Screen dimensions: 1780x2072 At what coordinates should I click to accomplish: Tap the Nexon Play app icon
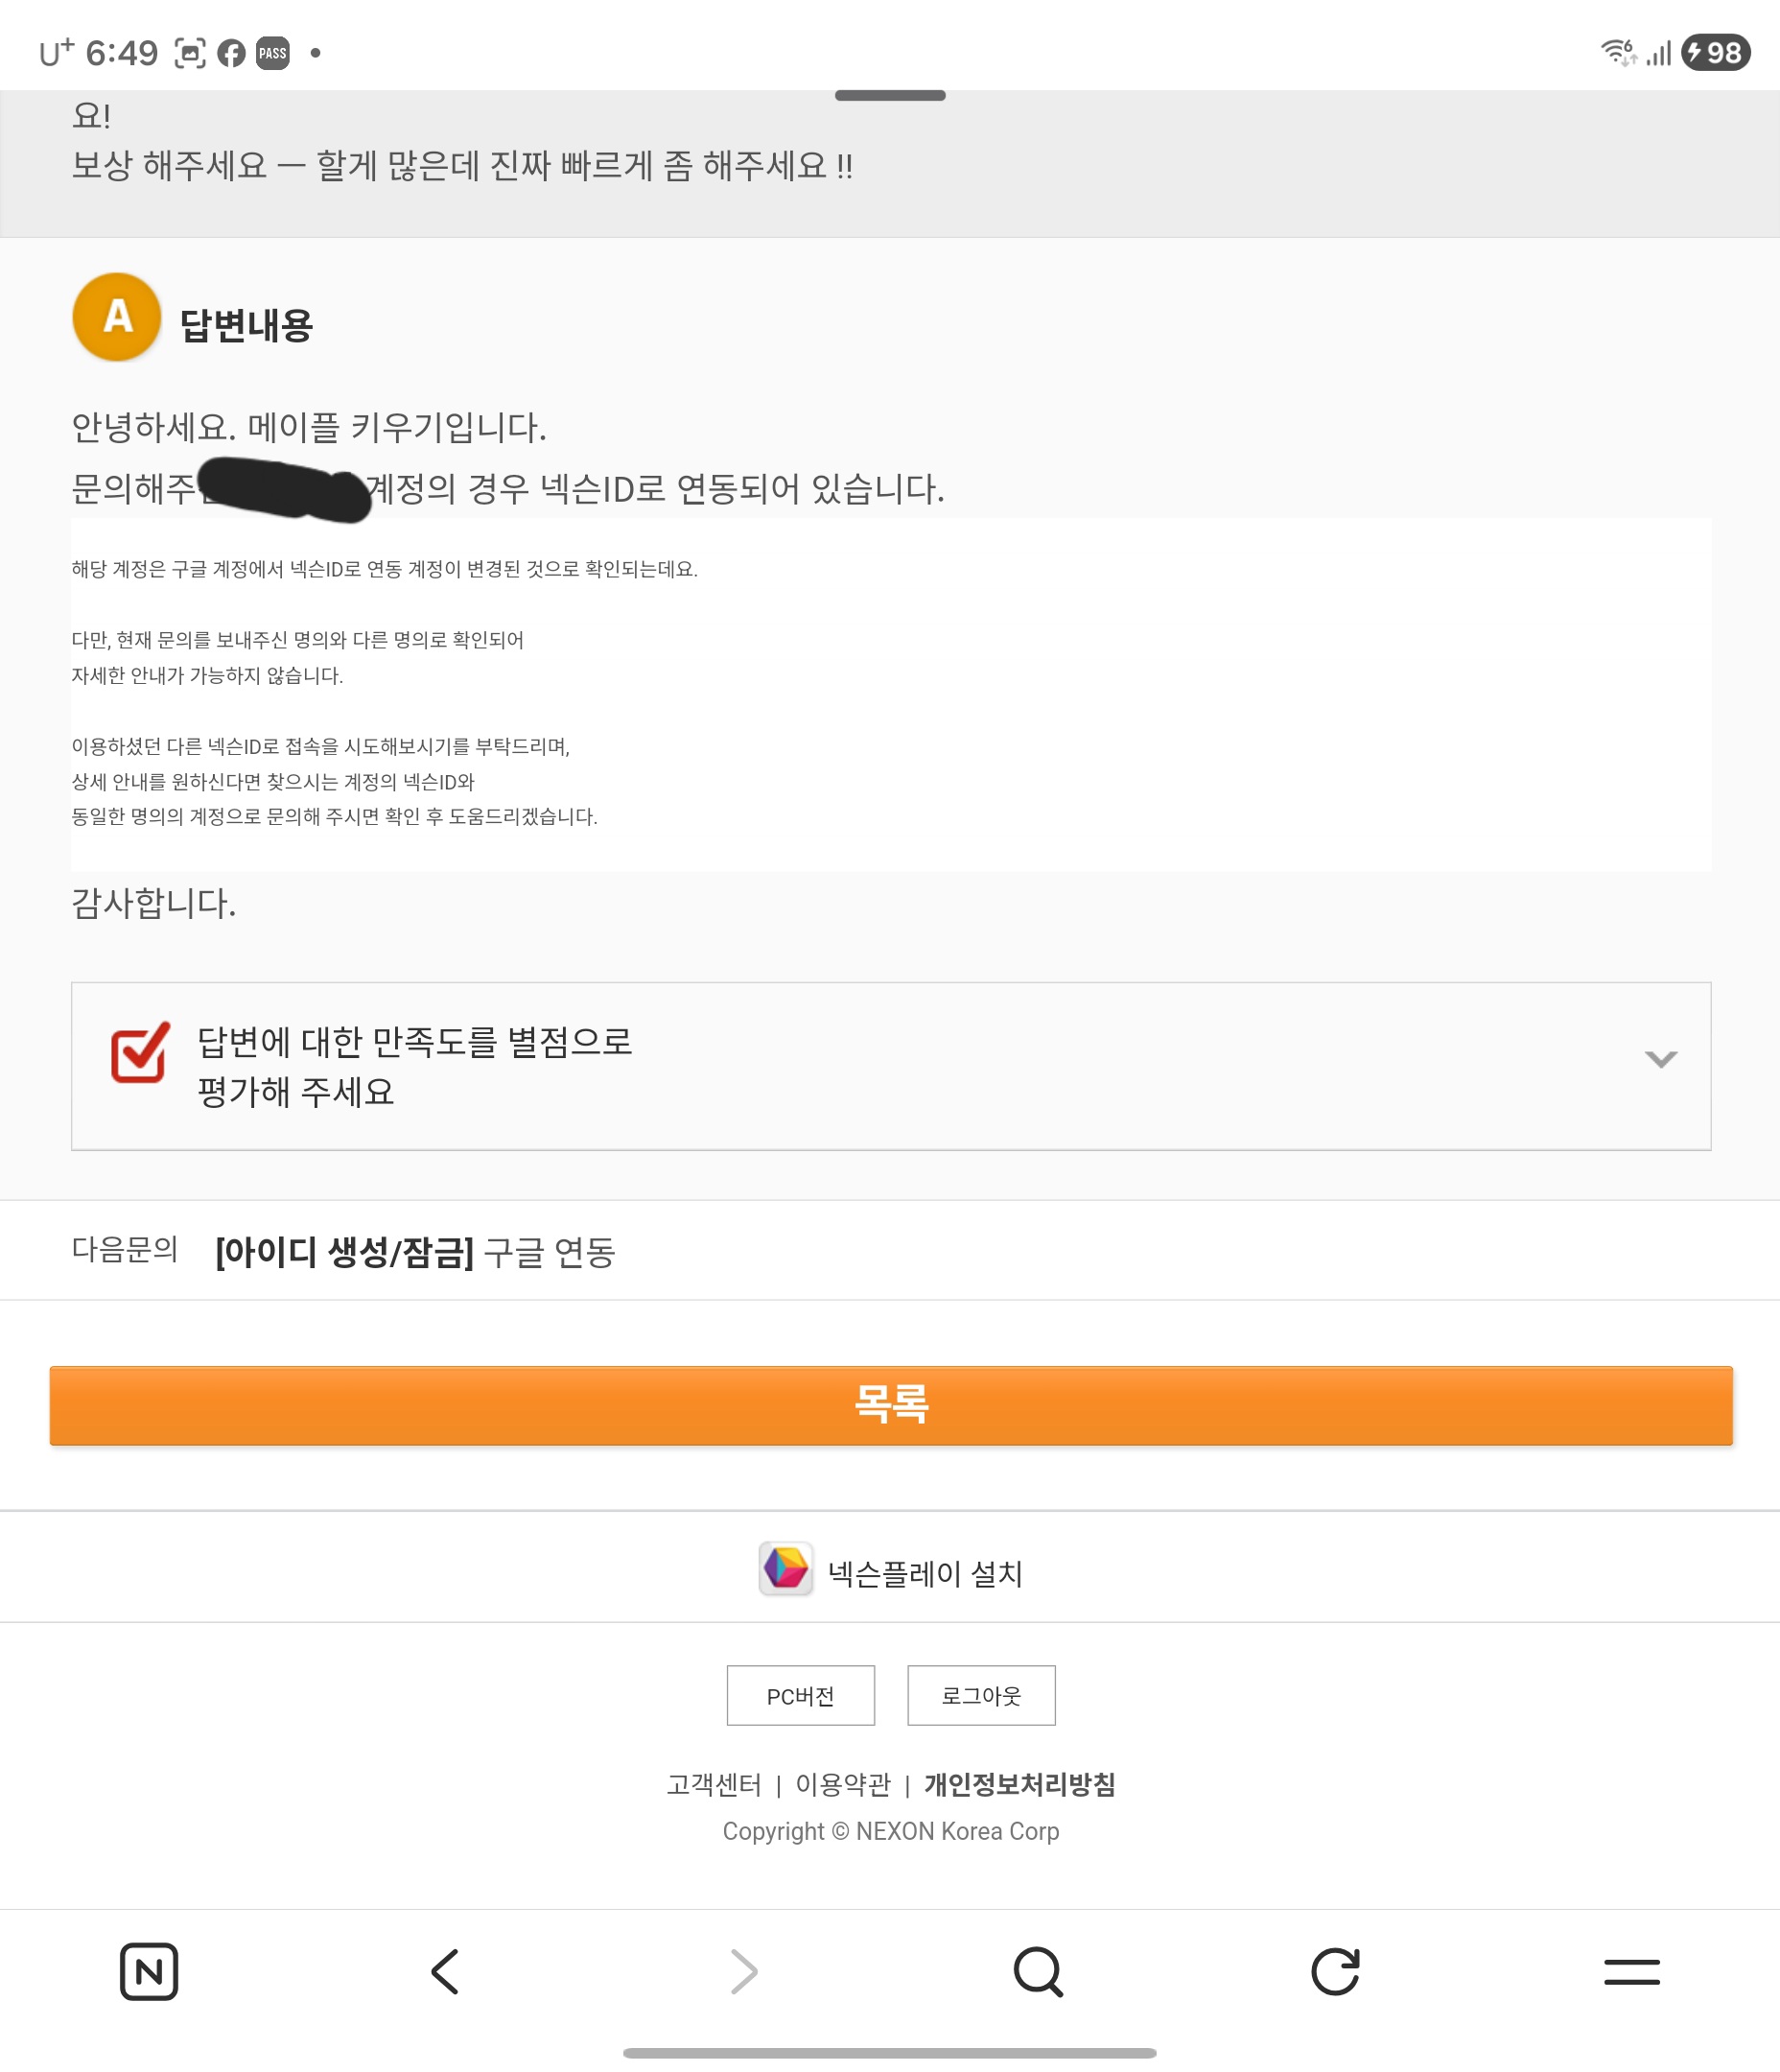point(785,1568)
